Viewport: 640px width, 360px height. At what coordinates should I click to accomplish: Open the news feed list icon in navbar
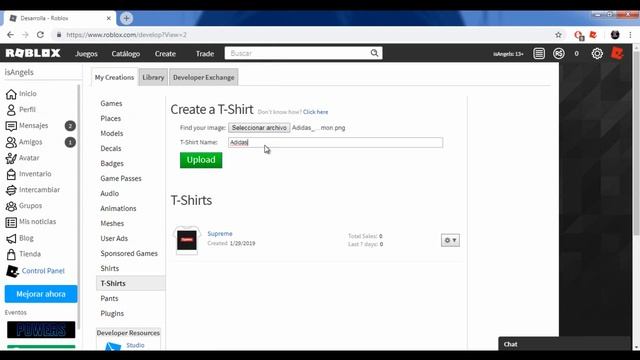point(539,53)
